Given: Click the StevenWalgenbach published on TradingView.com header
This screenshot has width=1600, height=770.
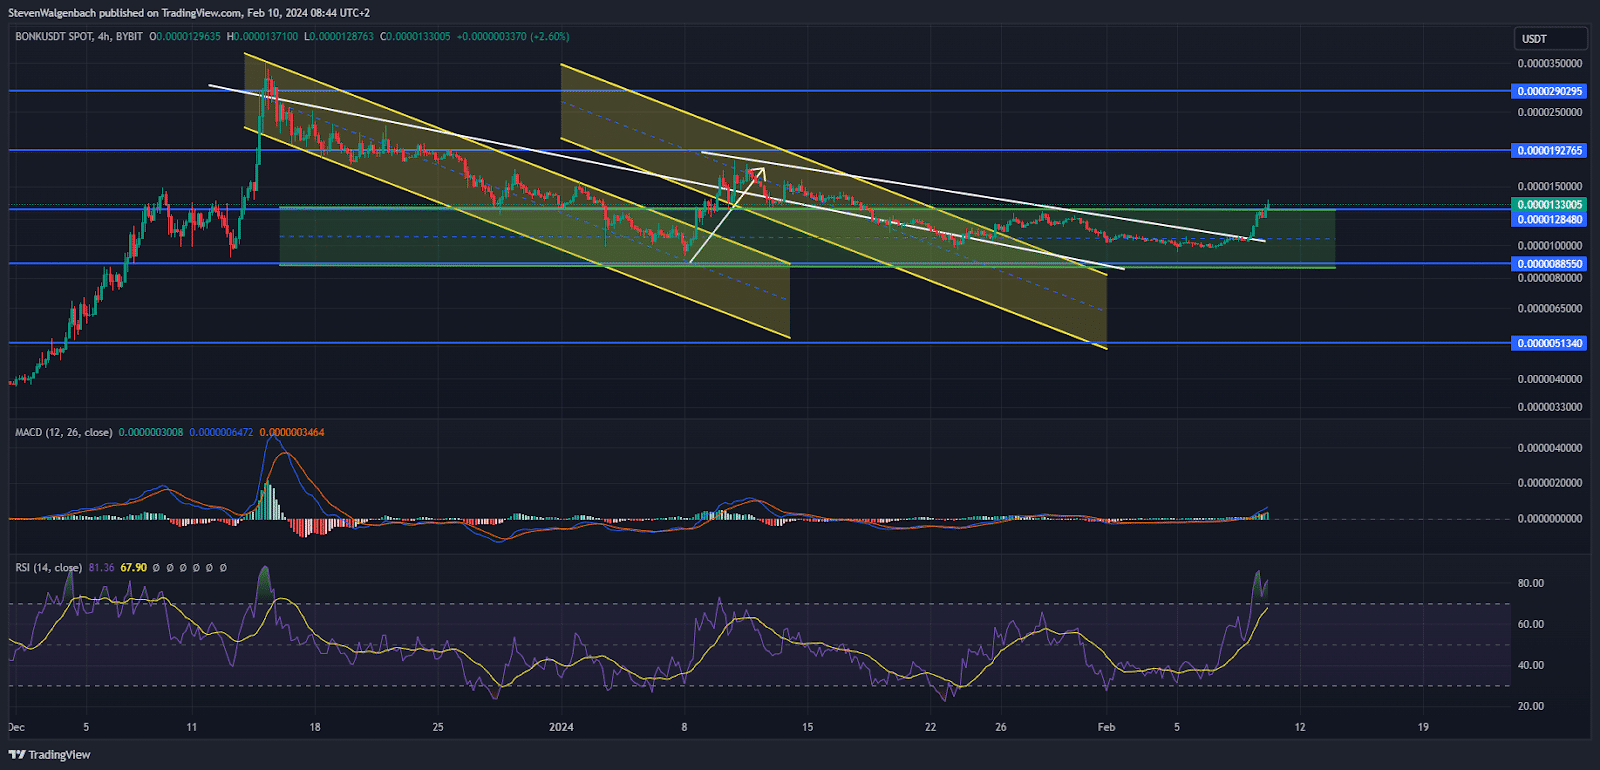Looking at the screenshot, I should [x=189, y=13].
